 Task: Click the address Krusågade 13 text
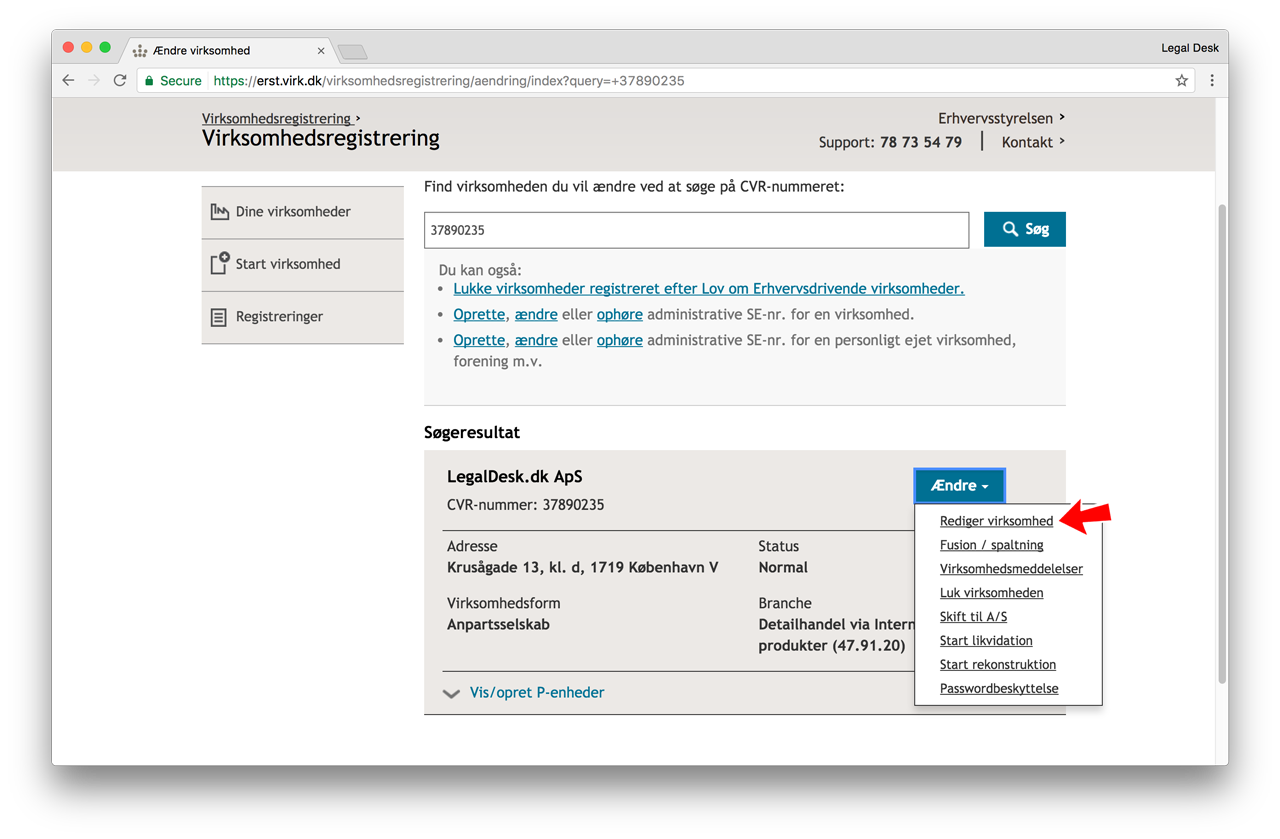coord(582,568)
